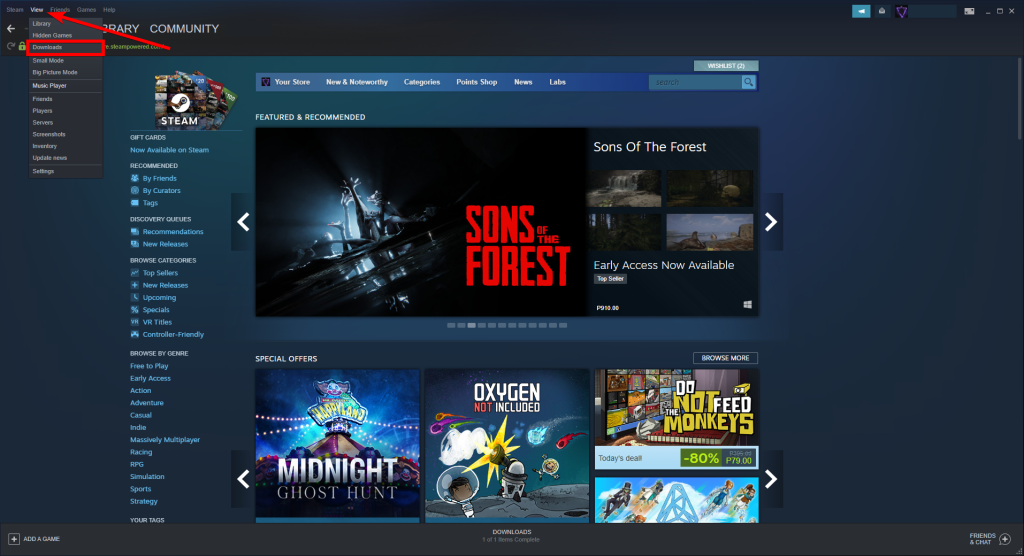
Task: Select Hidden Games menu entry
Action: pyautogui.click(x=65, y=35)
